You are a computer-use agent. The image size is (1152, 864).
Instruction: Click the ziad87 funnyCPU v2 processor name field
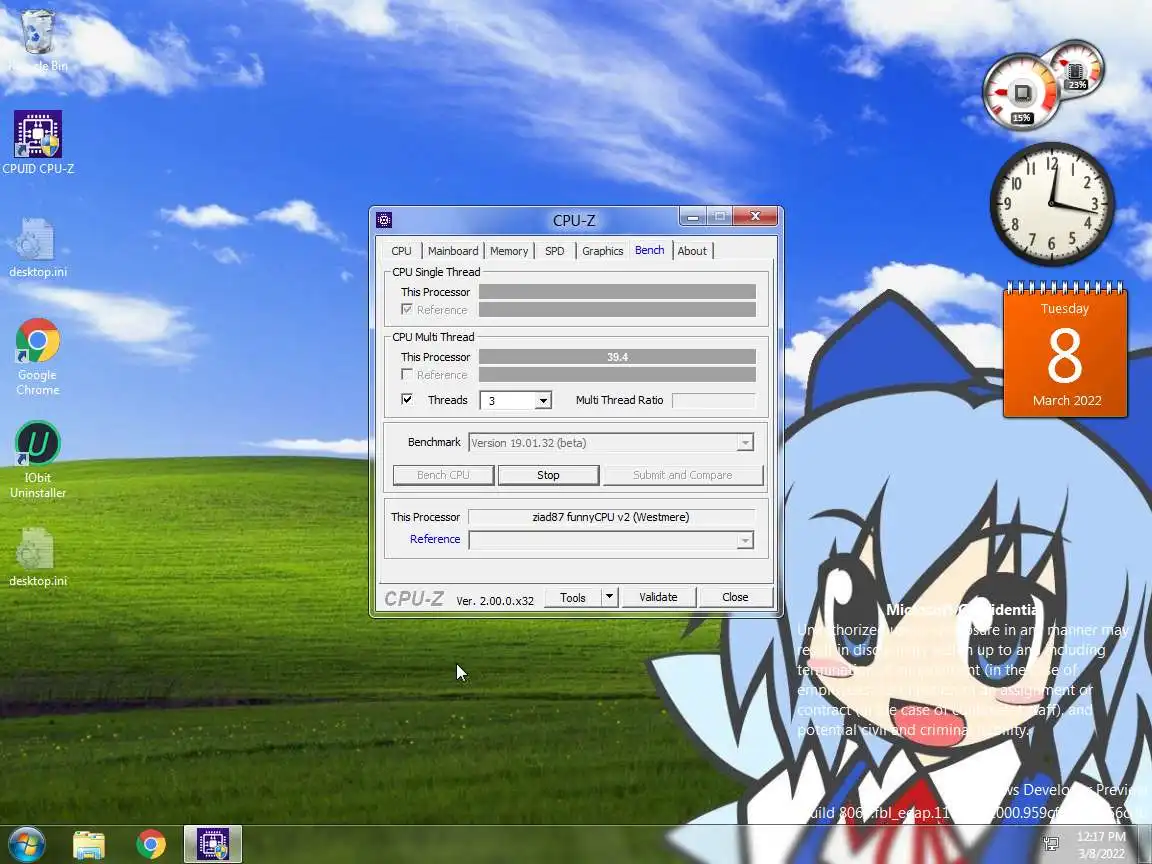pyautogui.click(x=611, y=516)
